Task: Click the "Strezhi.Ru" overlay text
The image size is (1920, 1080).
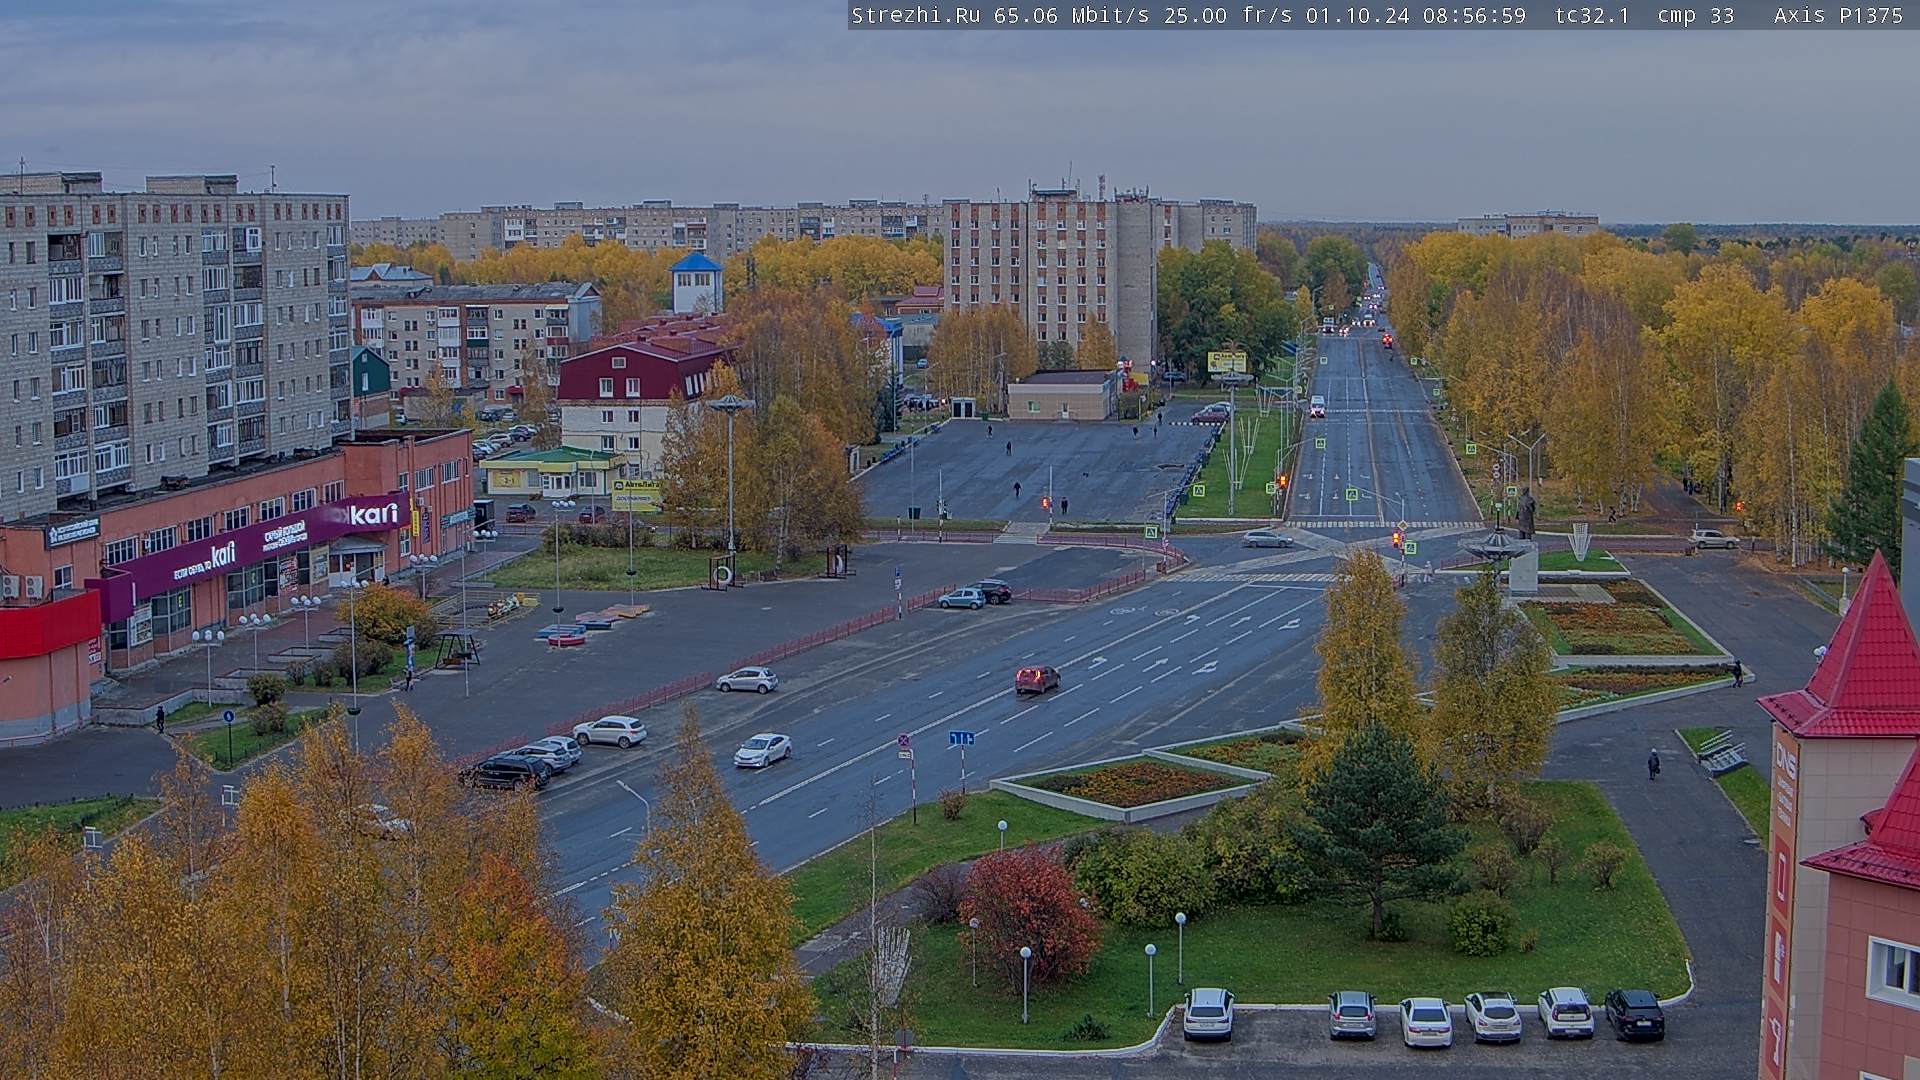Action: pyautogui.click(x=915, y=15)
